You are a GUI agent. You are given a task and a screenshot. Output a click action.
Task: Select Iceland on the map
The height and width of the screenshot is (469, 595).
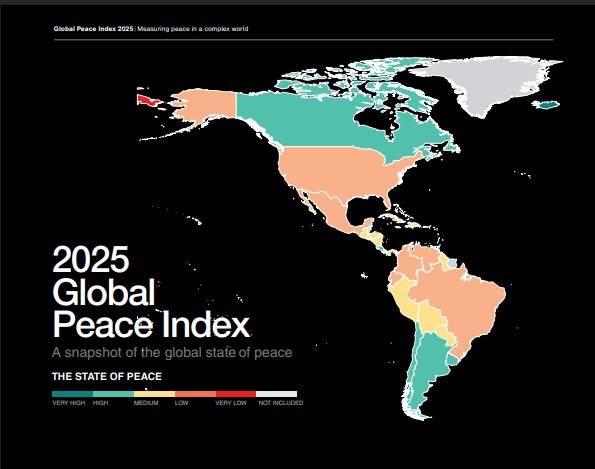click(x=546, y=105)
